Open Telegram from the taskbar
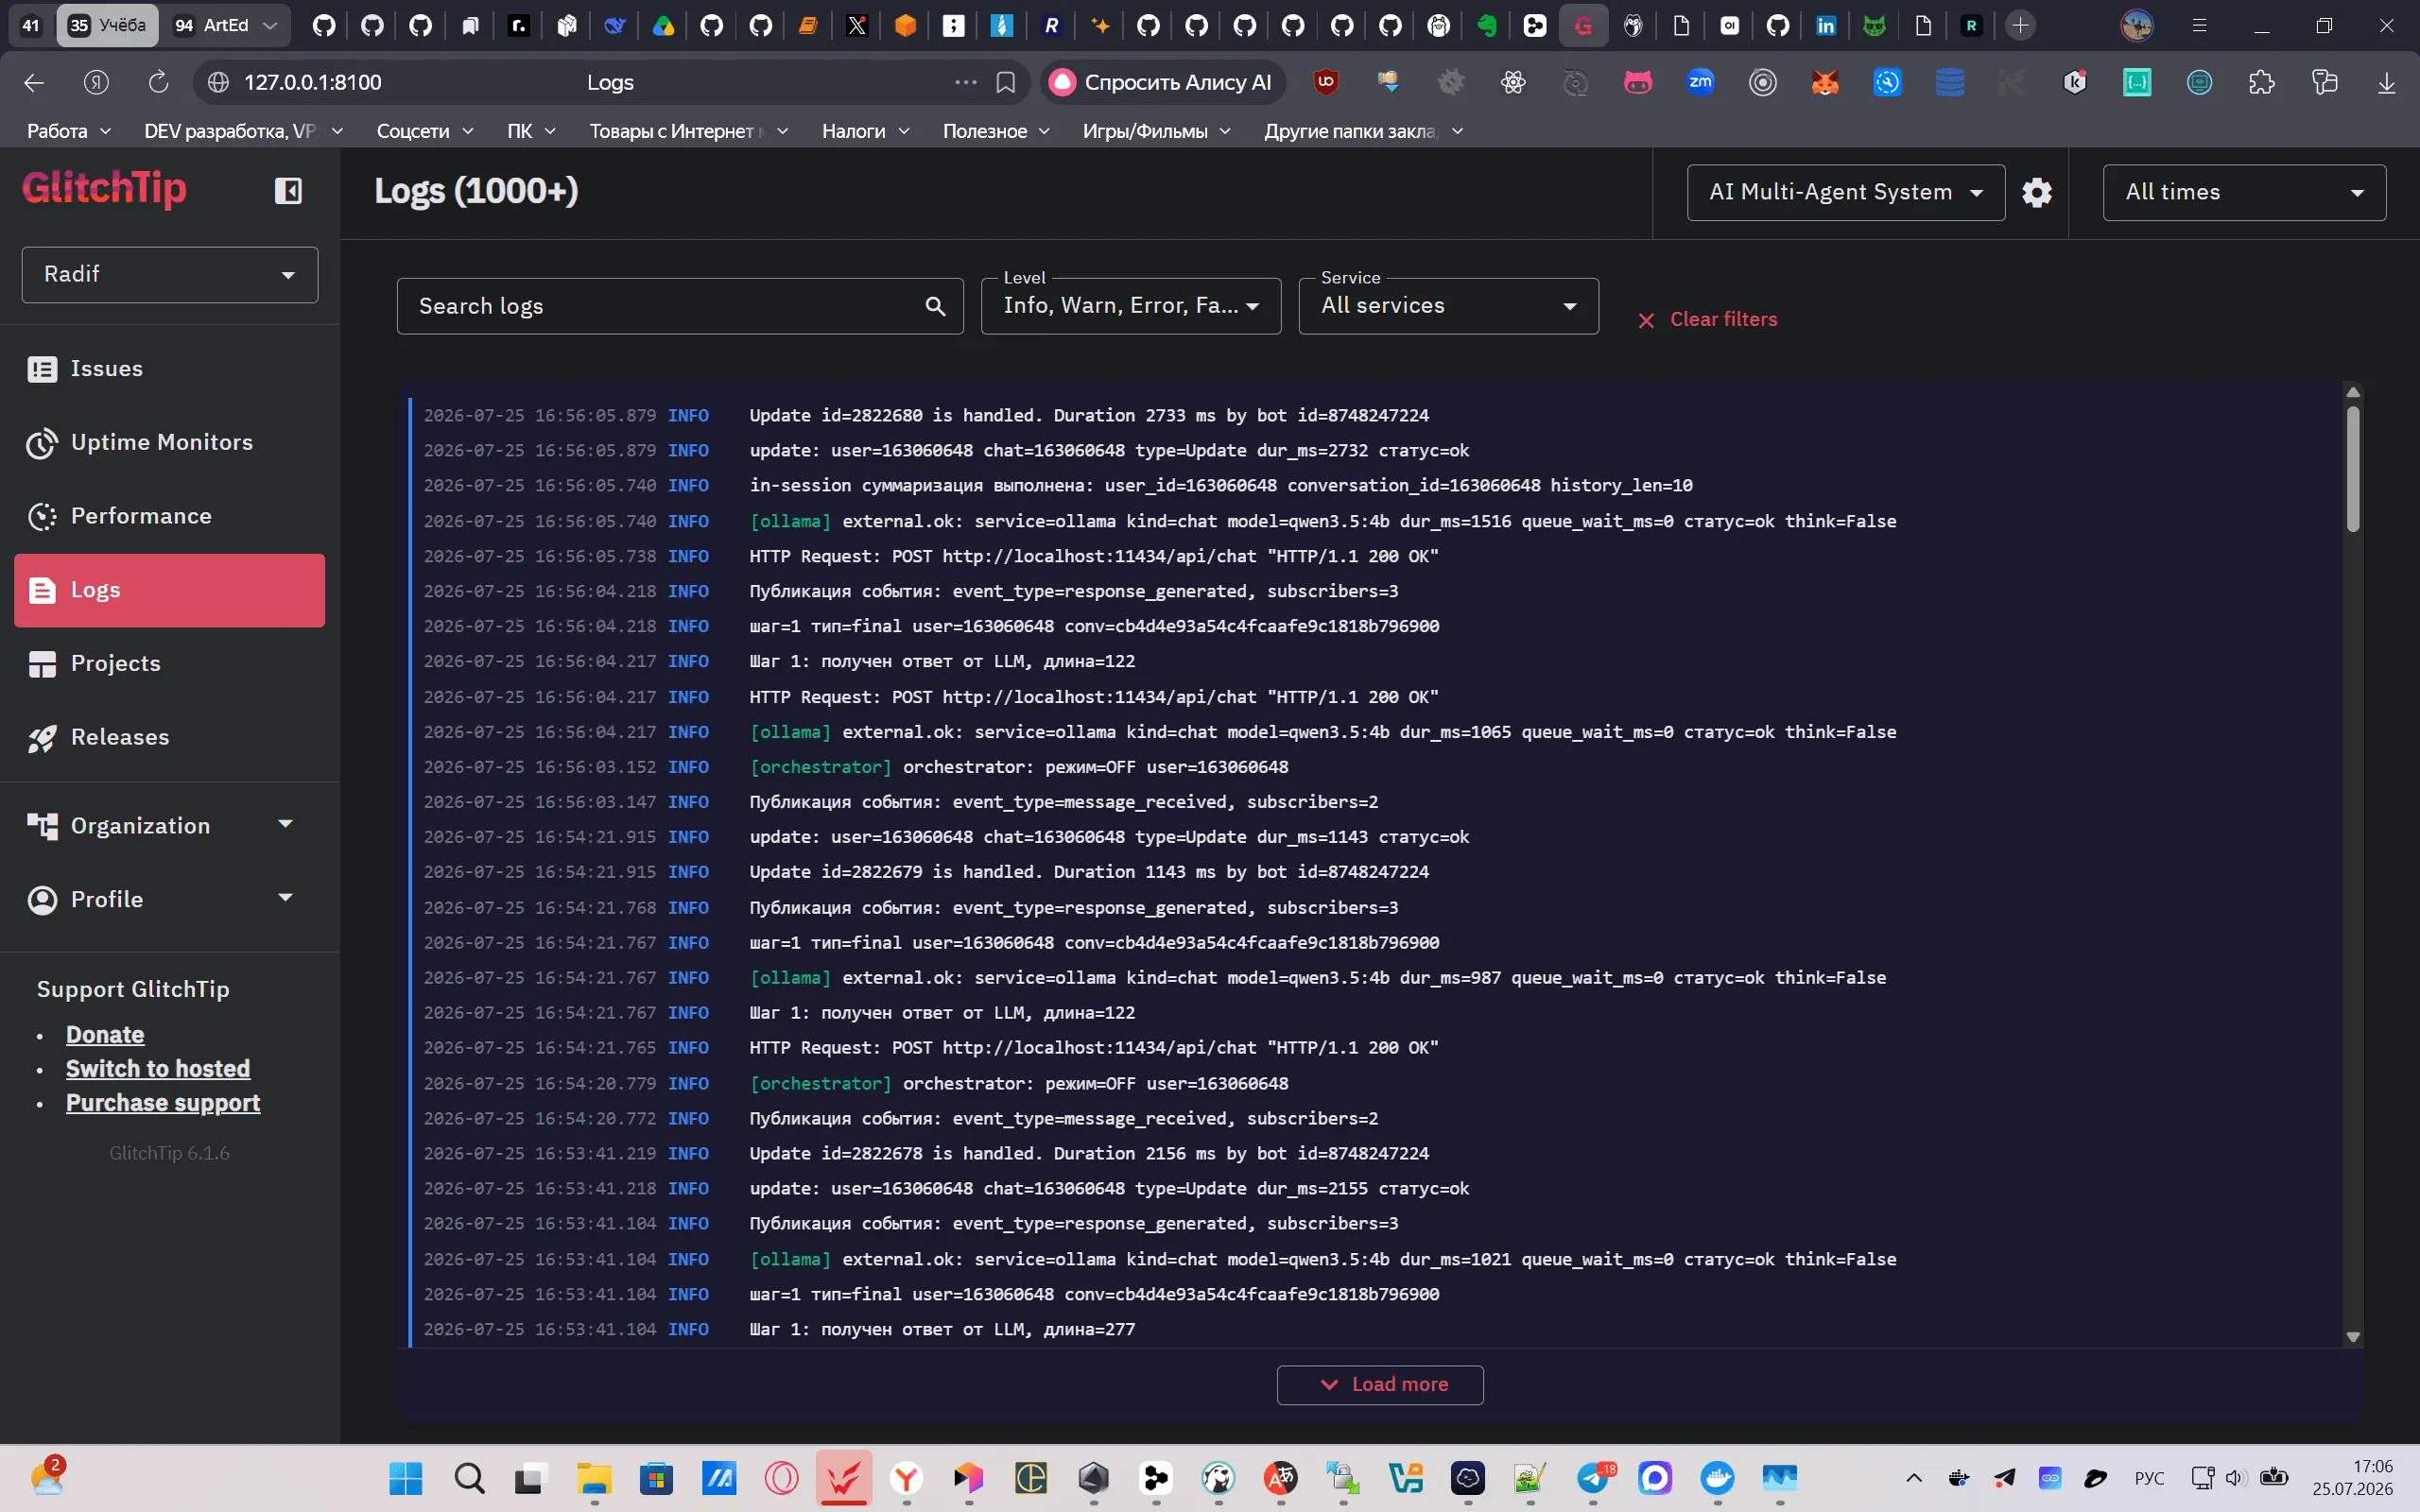This screenshot has width=2420, height=1512. point(1594,1478)
